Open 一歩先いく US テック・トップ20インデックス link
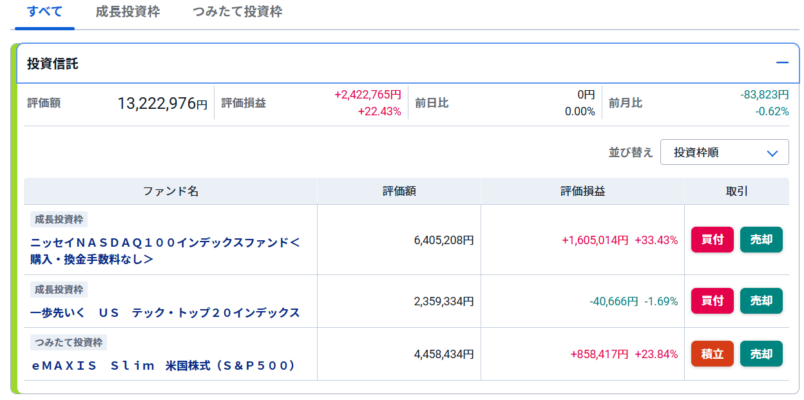The image size is (804, 400). click(x=165, y=312)
